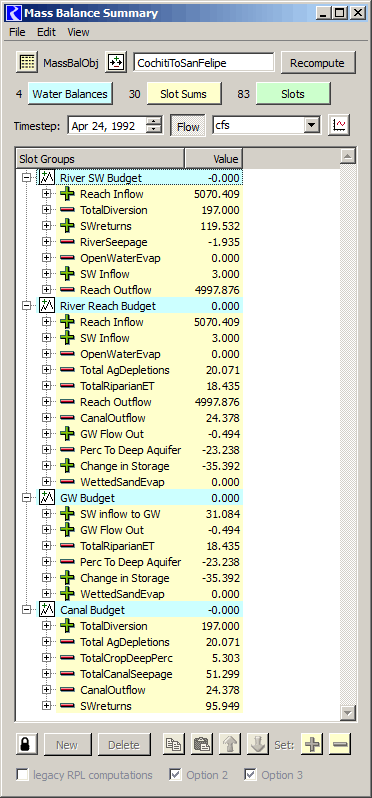The image size is (372, 798).
Task: Open the cfs units dropdown
Action: click(267, 125)
